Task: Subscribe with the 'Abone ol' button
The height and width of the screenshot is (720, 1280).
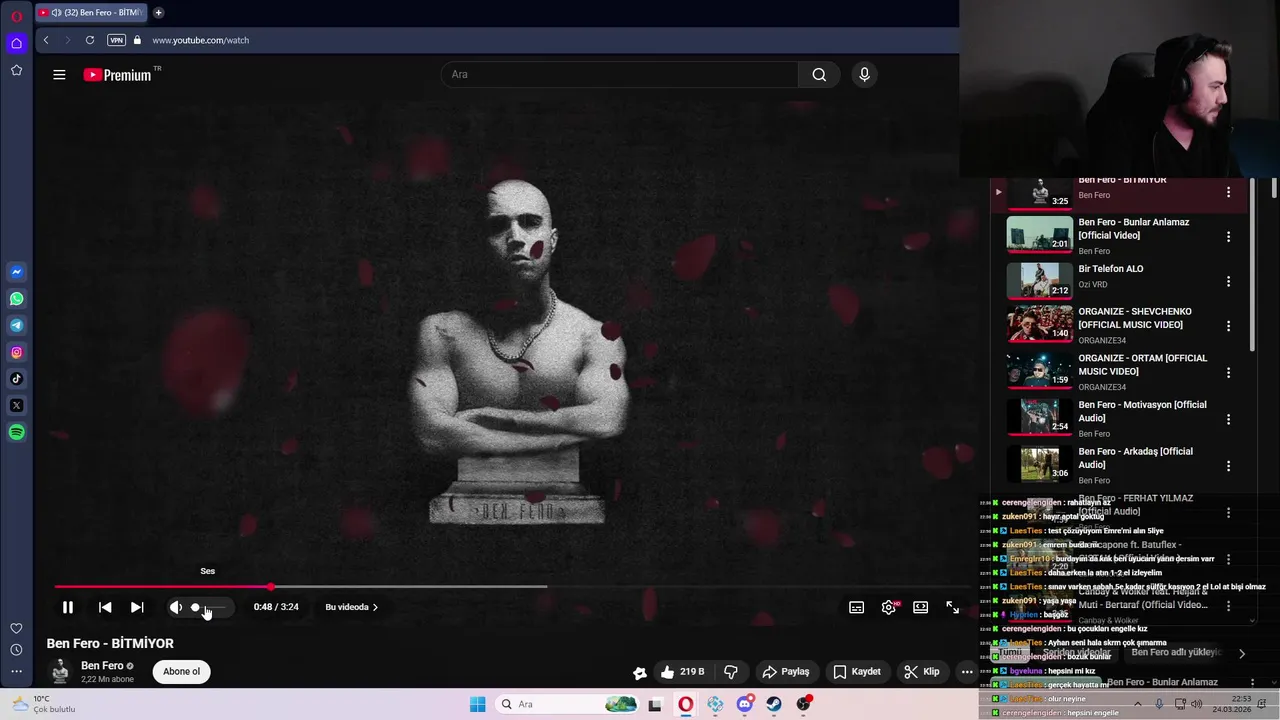Action: pyautogui.click(x=181, y=671)
